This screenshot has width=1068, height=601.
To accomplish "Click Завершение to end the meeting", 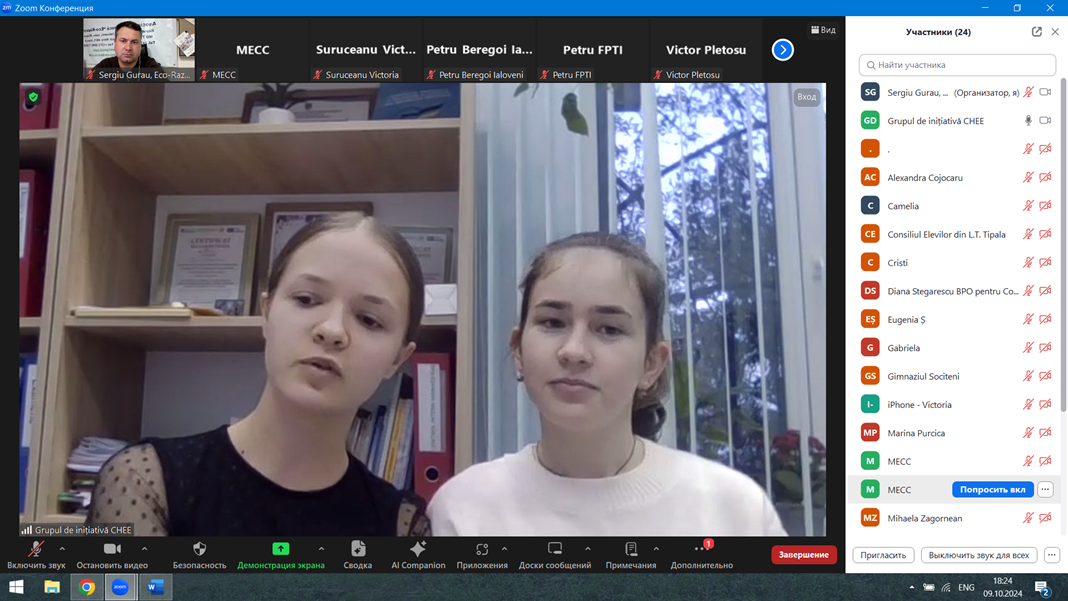I will point(804,555).
